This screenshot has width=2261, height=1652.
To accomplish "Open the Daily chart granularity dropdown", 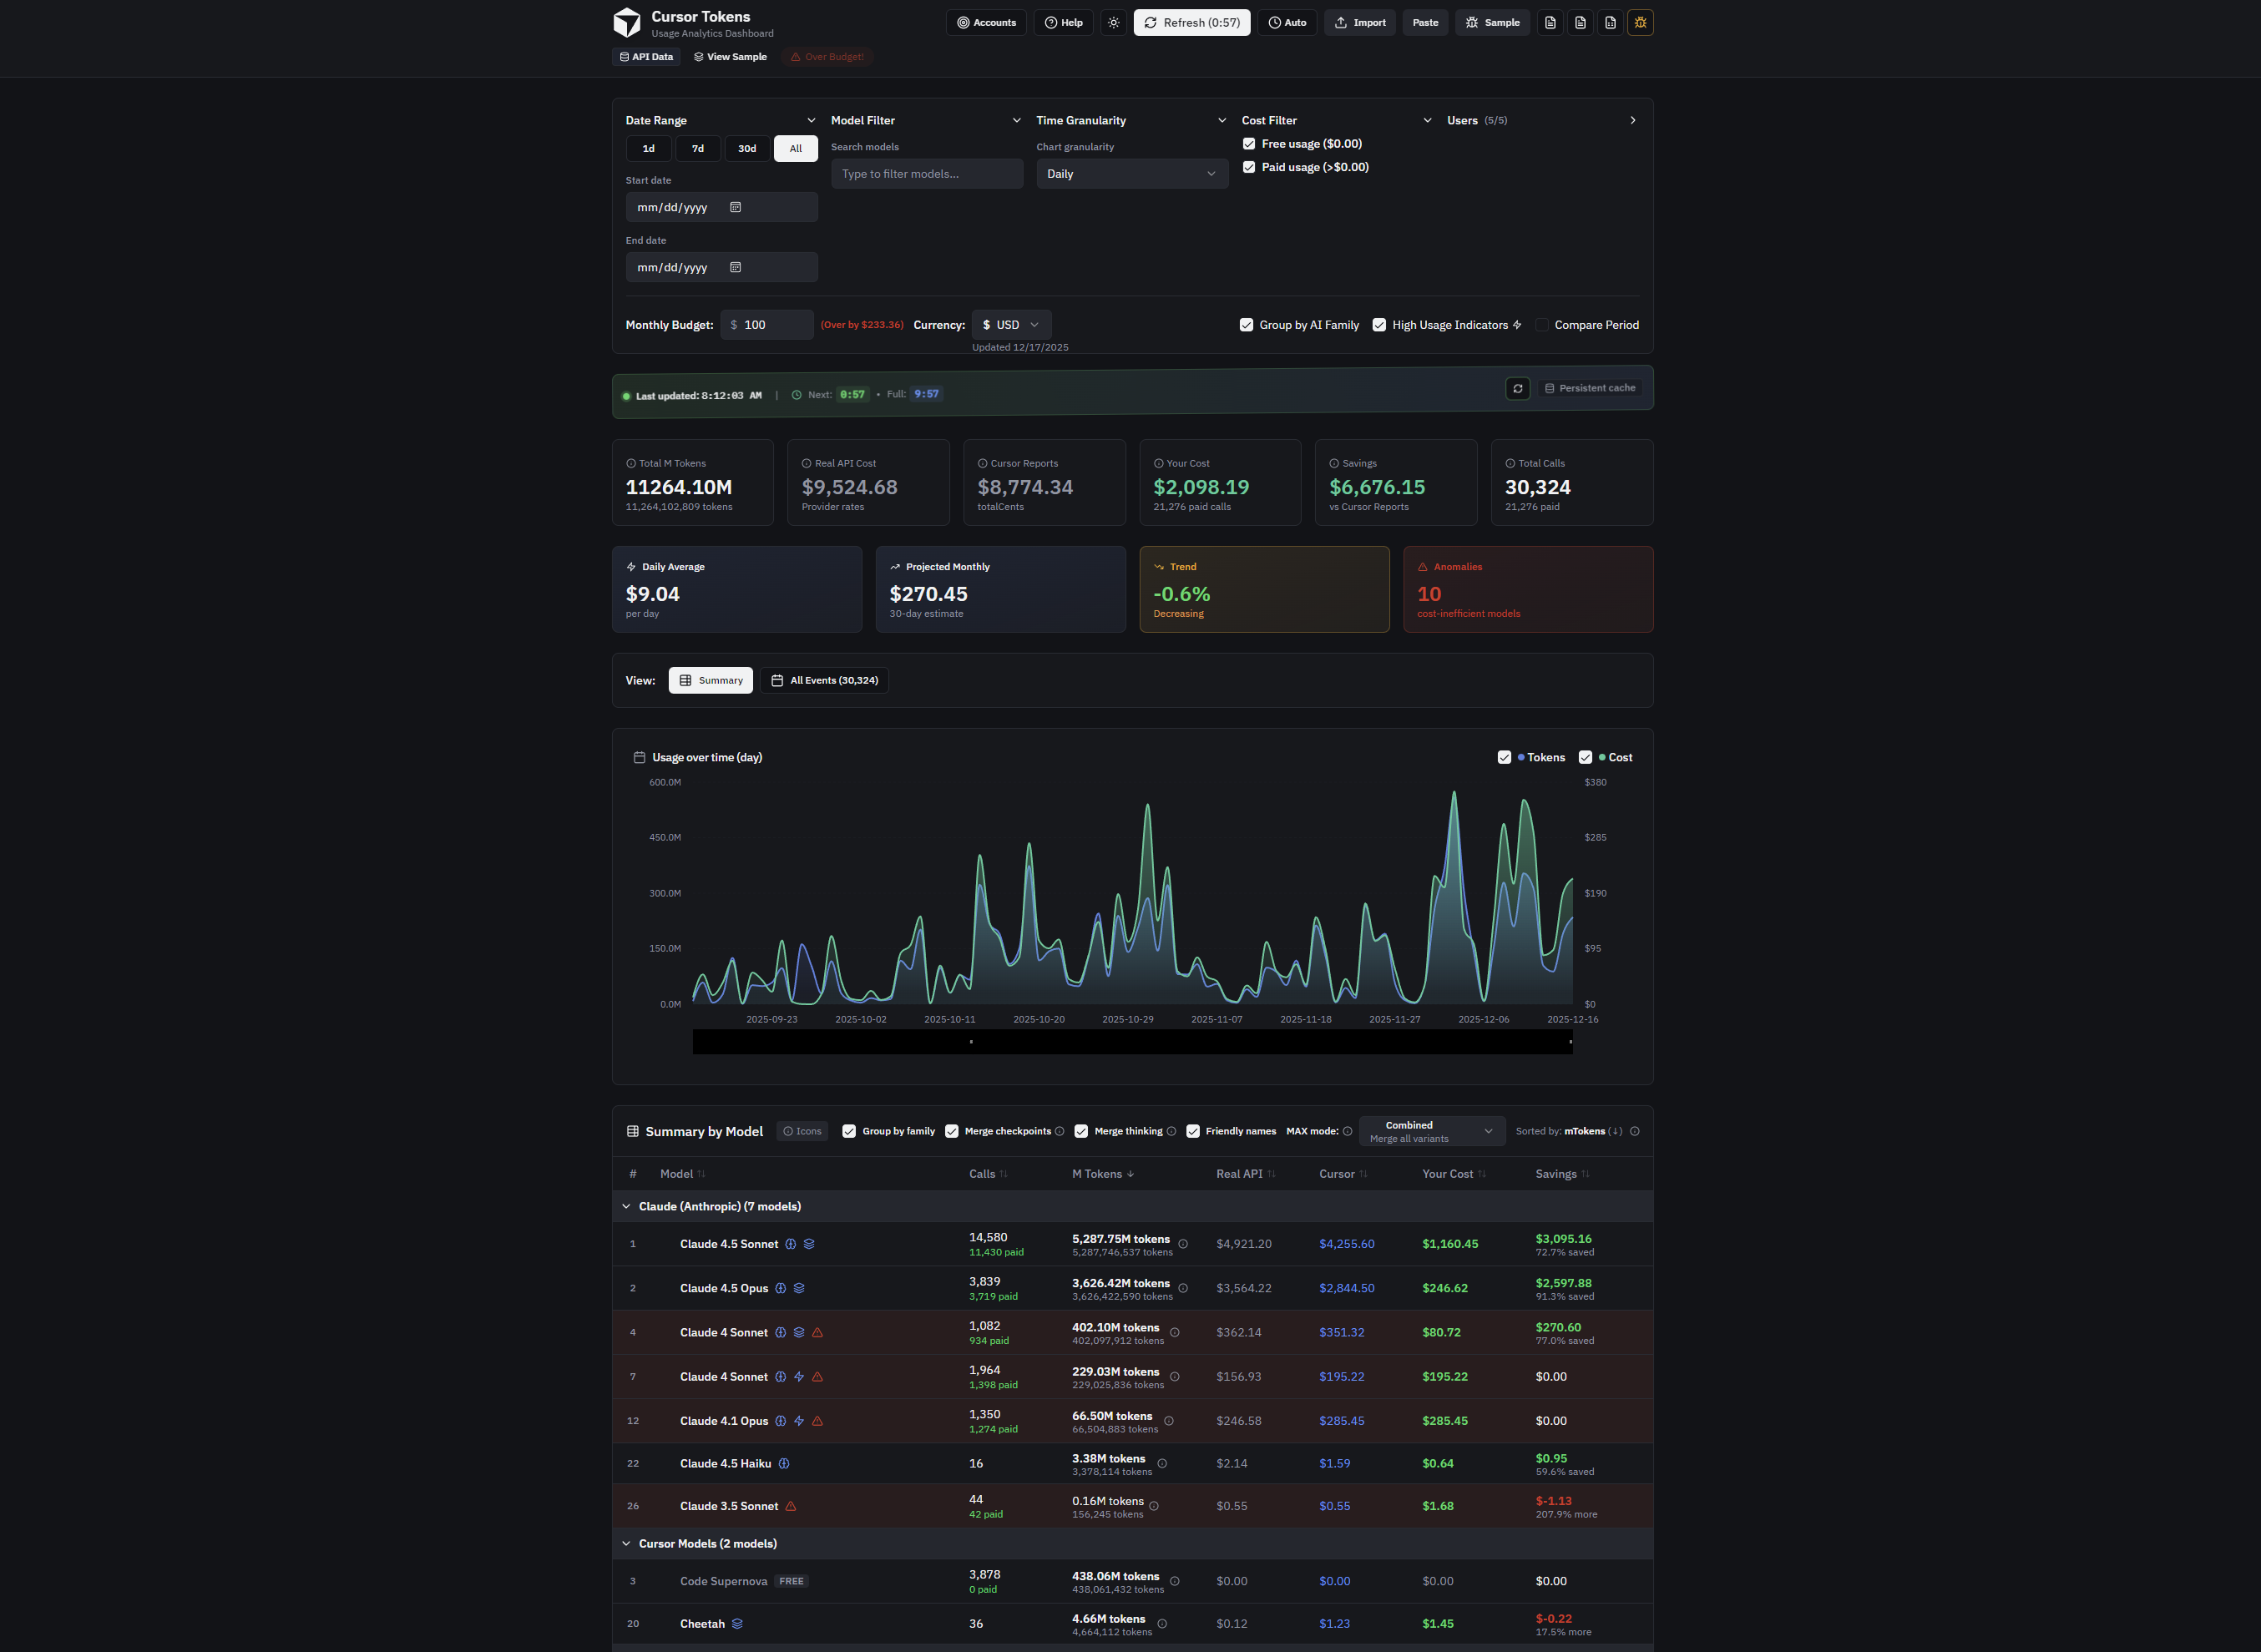I will coord(1131,173).
